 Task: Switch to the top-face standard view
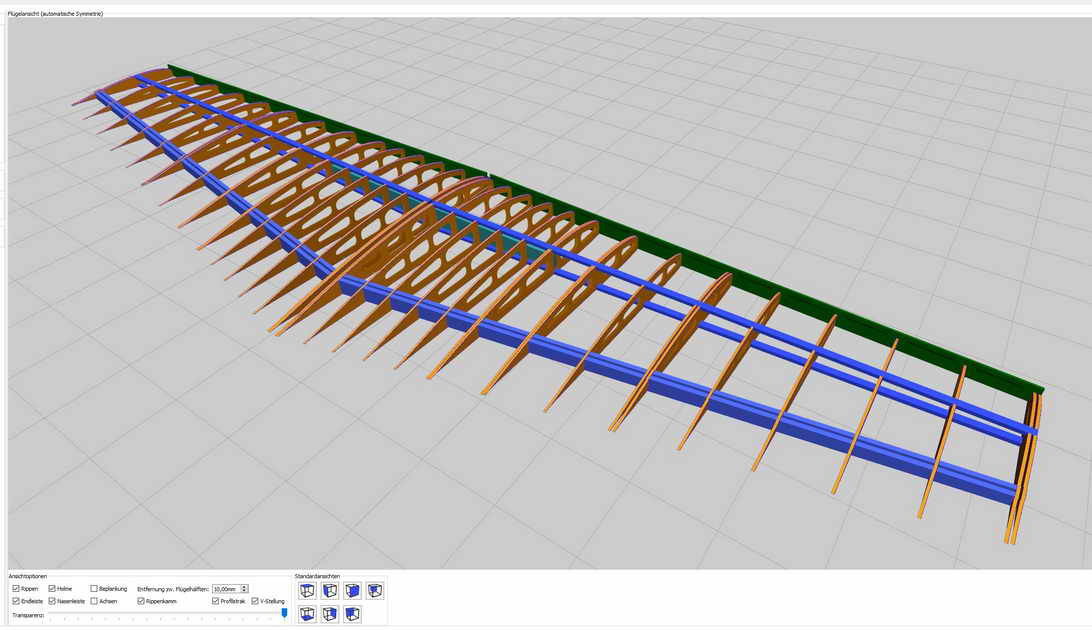pos(307,591)
